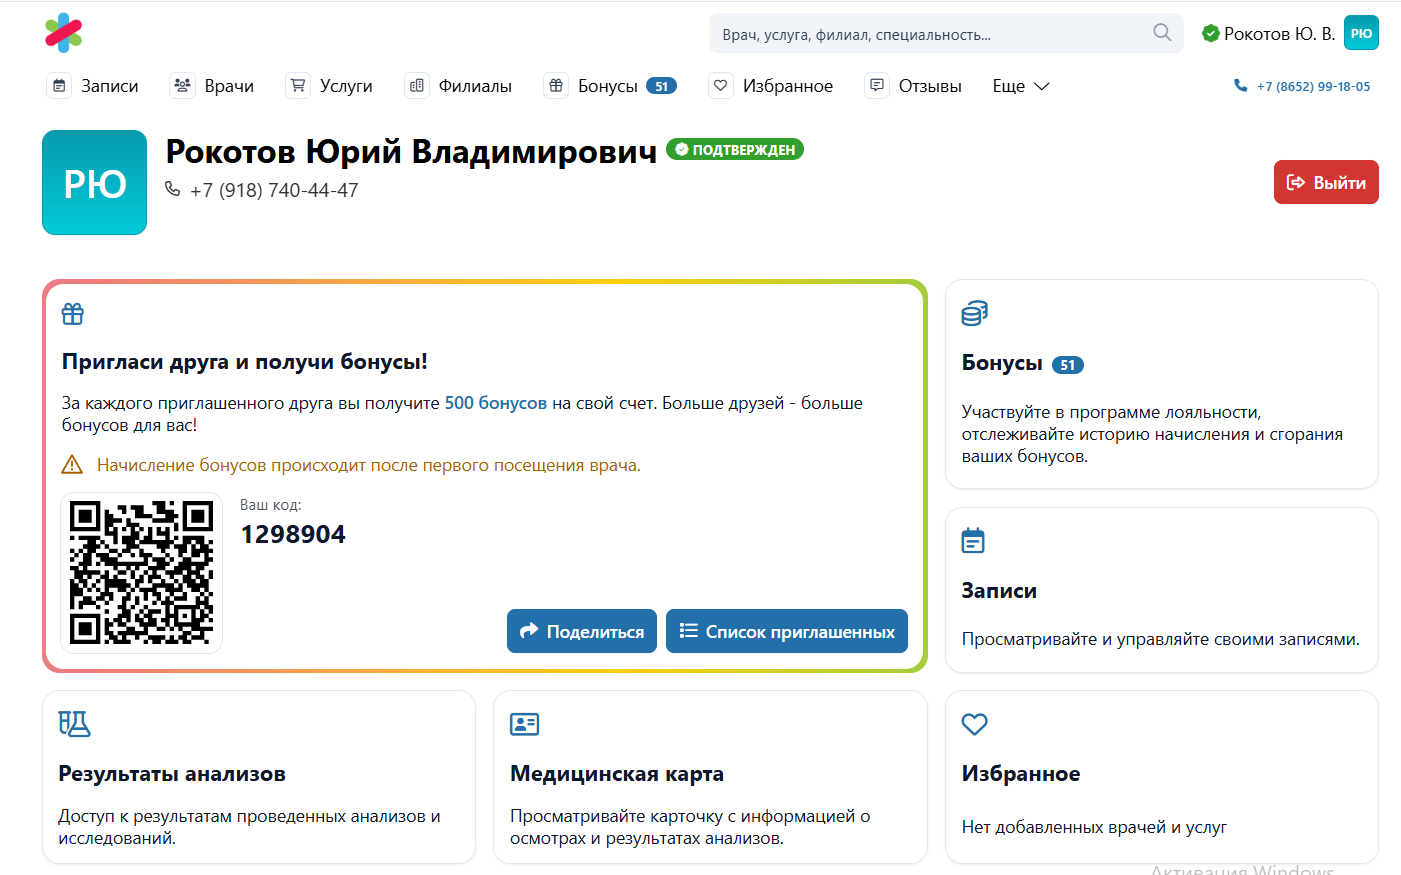
Task: Click the clinic logo in the header
Action: point(63,33)
